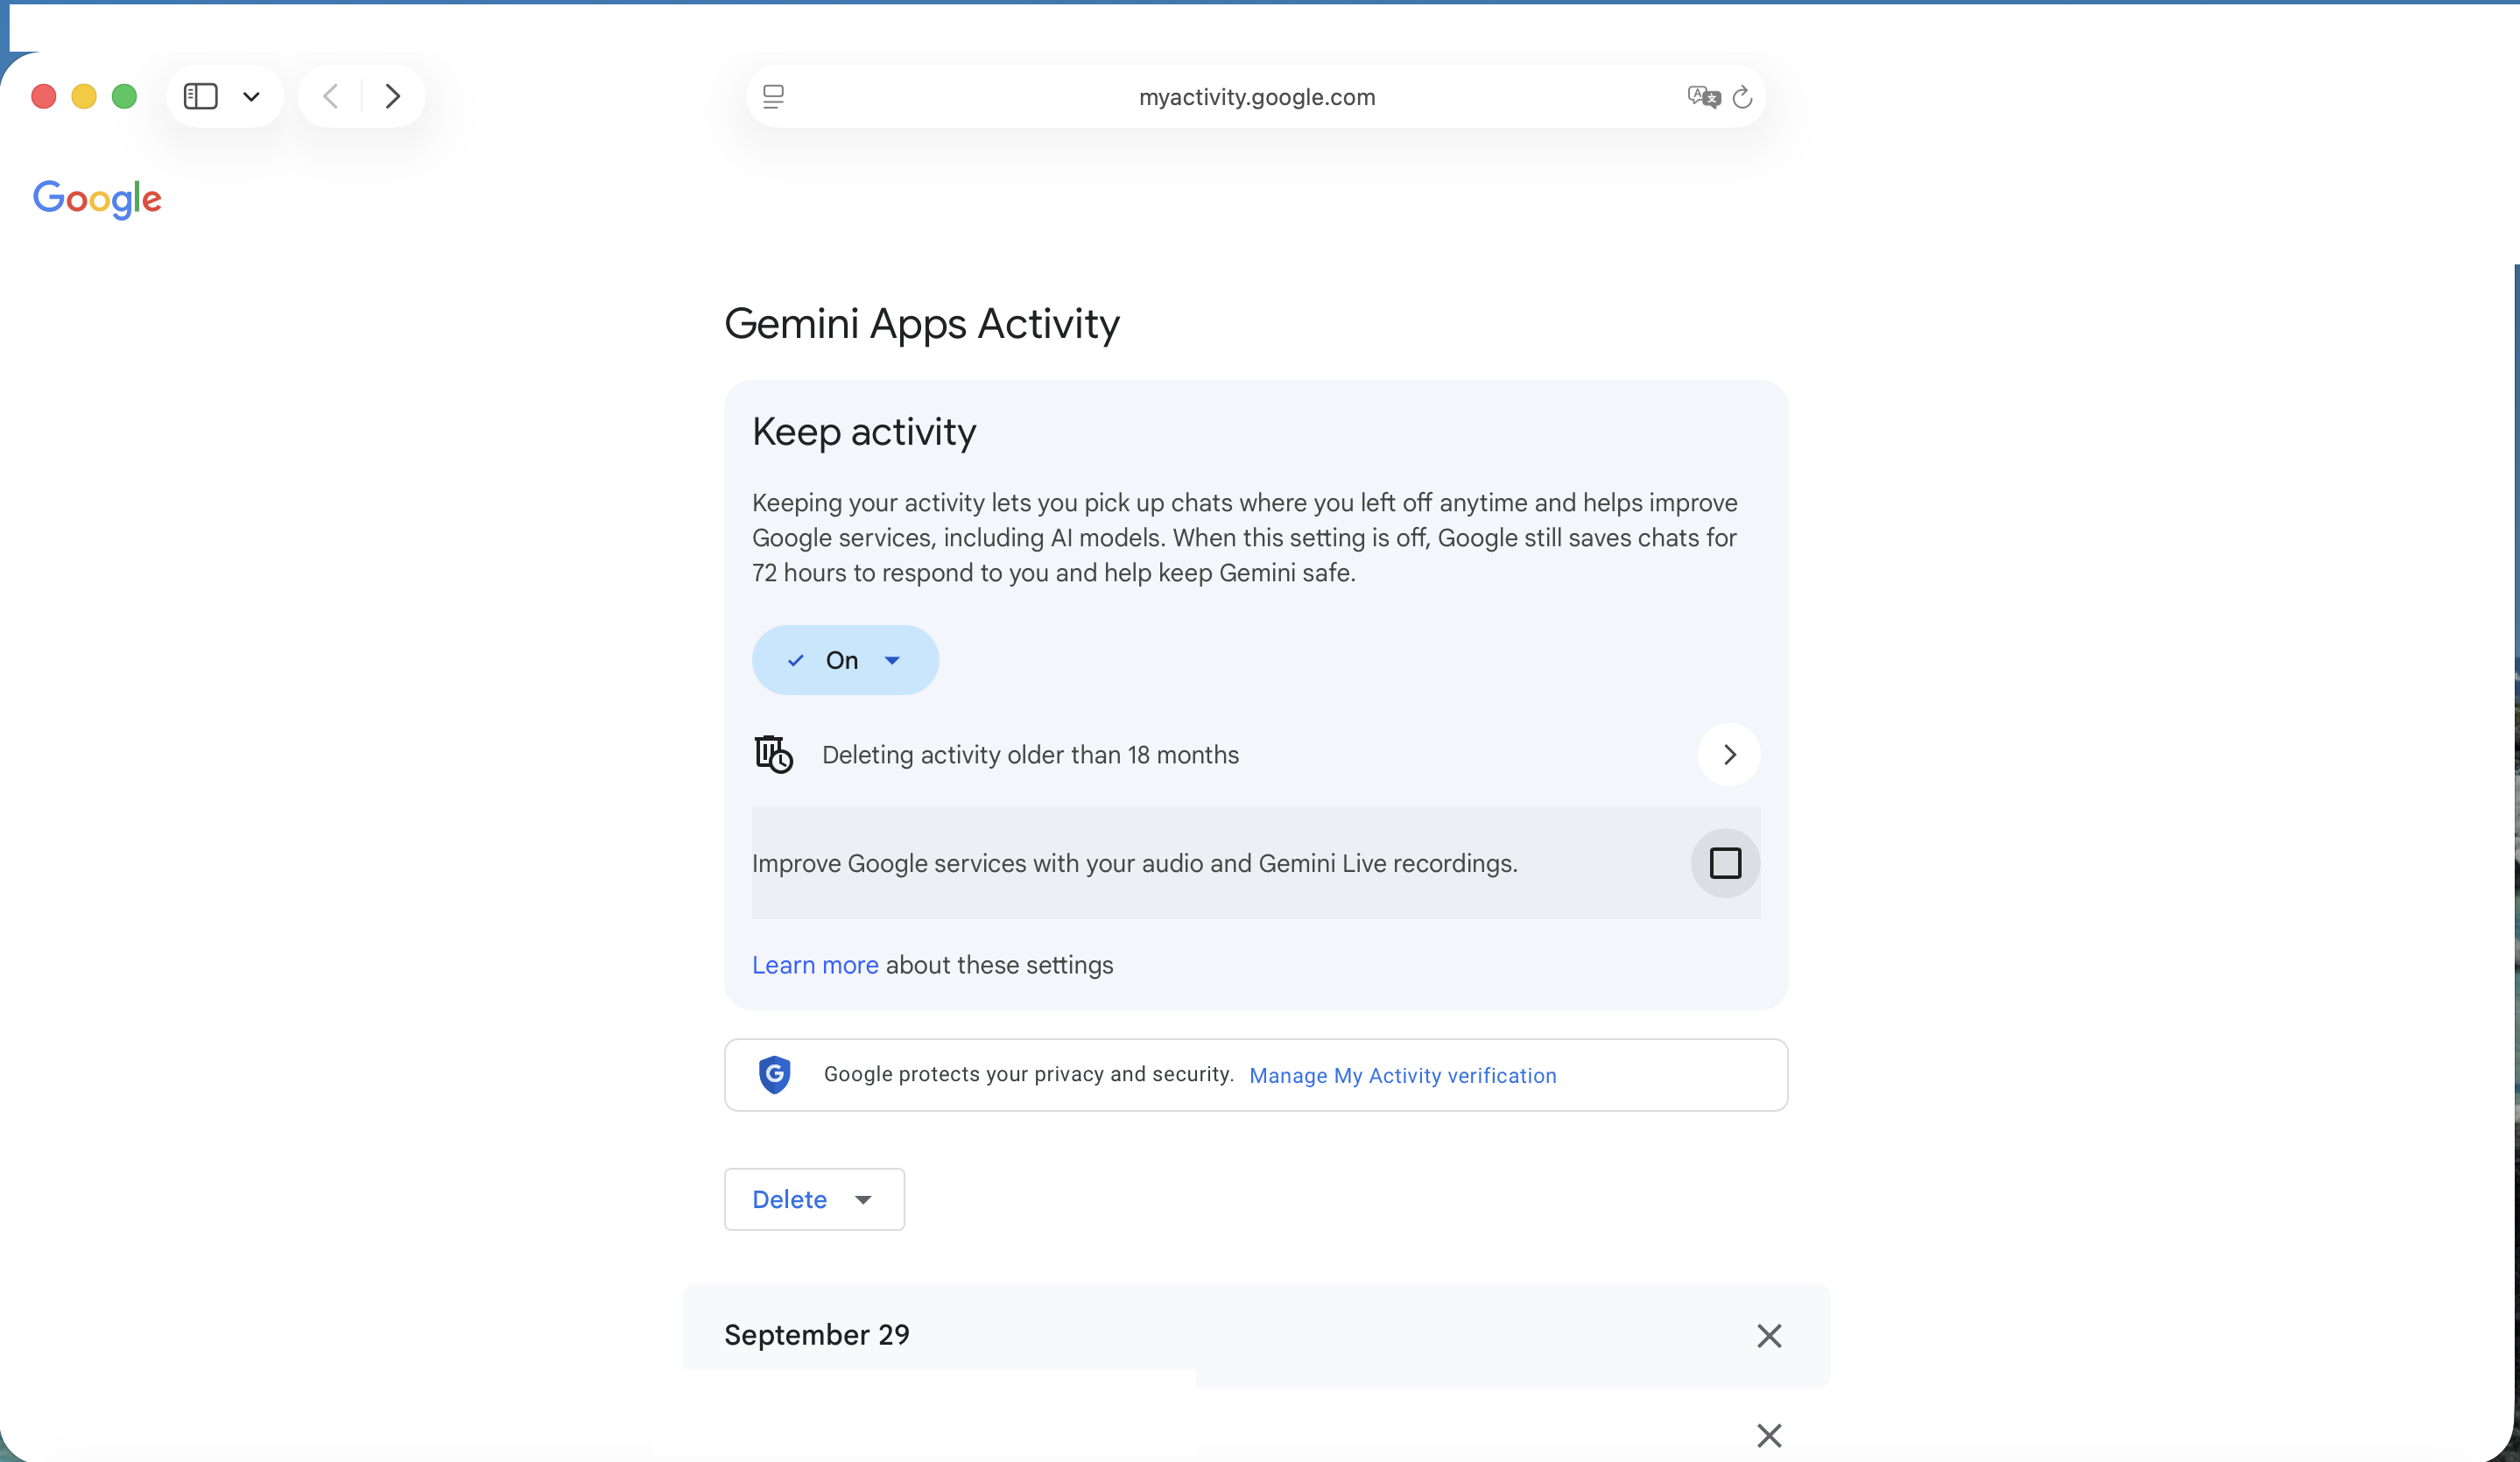Go forward to the next page
2520x1462 pixels.
393,96
